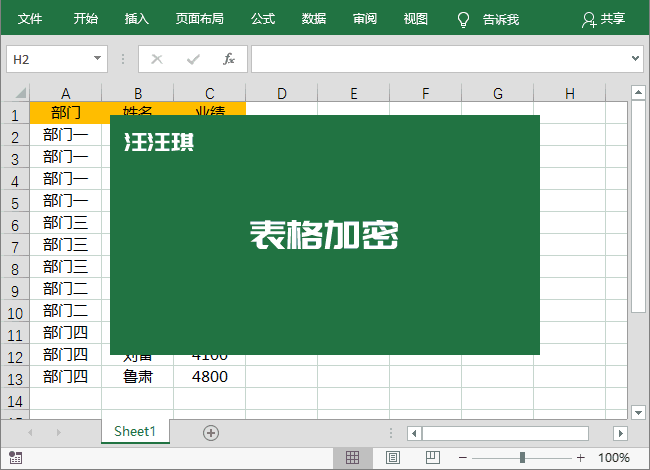Click the cell containing 鲁肃
The image size is (650, 470).
(138, 377)
